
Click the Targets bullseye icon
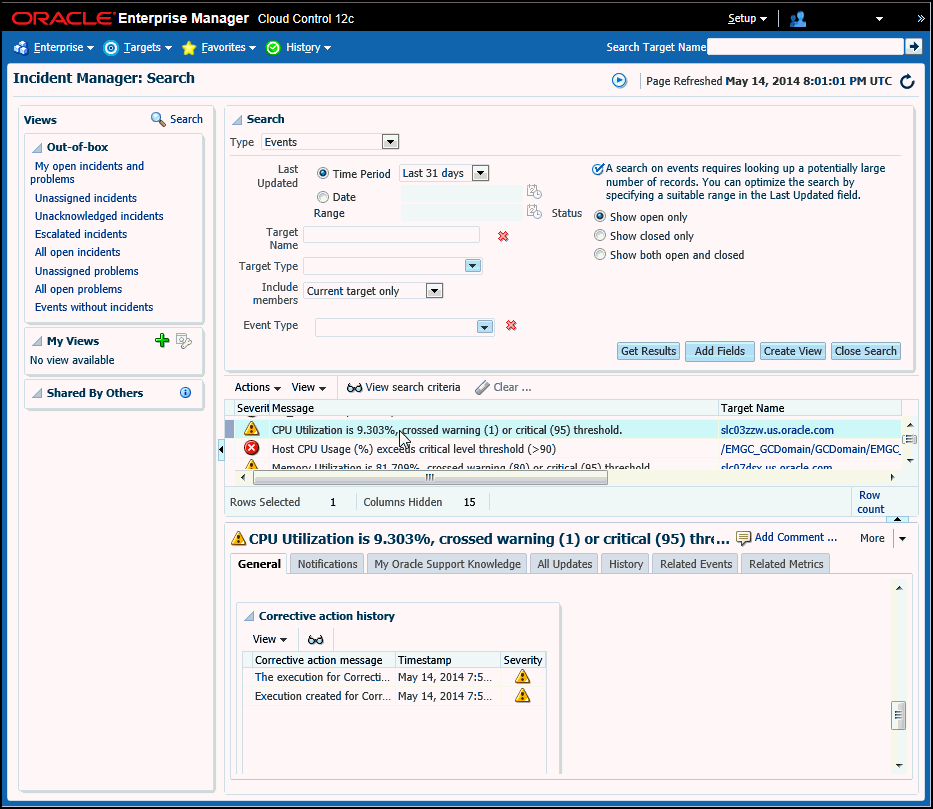(x=111, y=48)
